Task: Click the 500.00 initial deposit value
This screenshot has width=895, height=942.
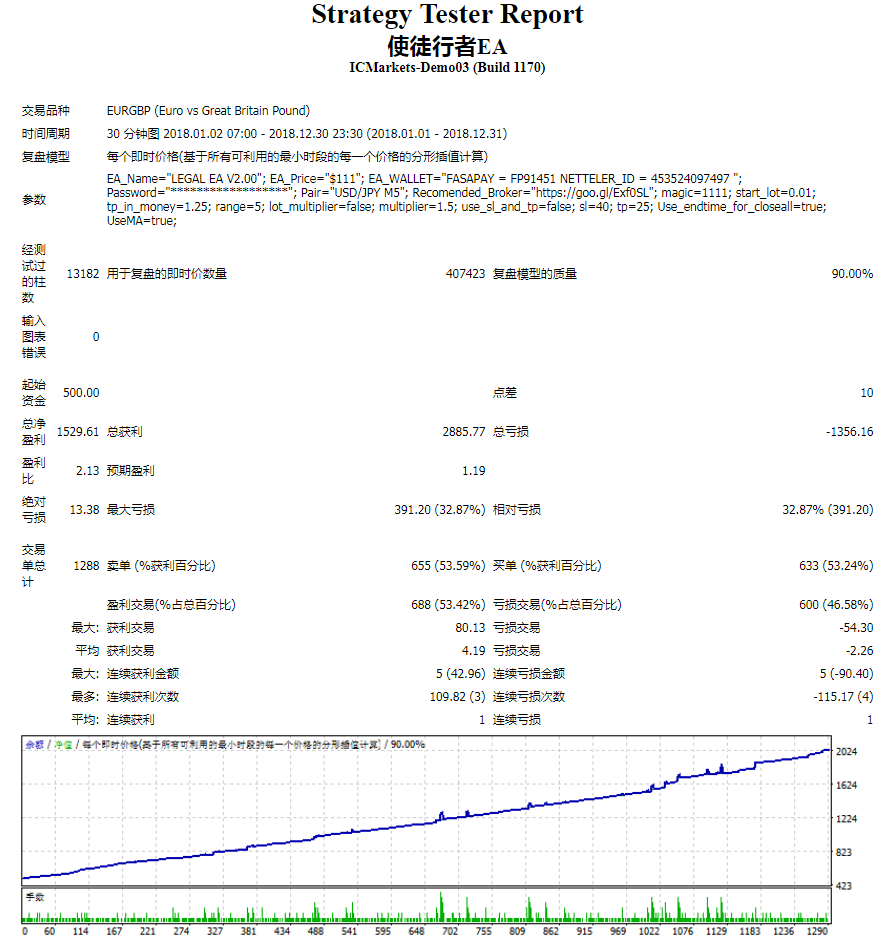Action: (81, 393)
